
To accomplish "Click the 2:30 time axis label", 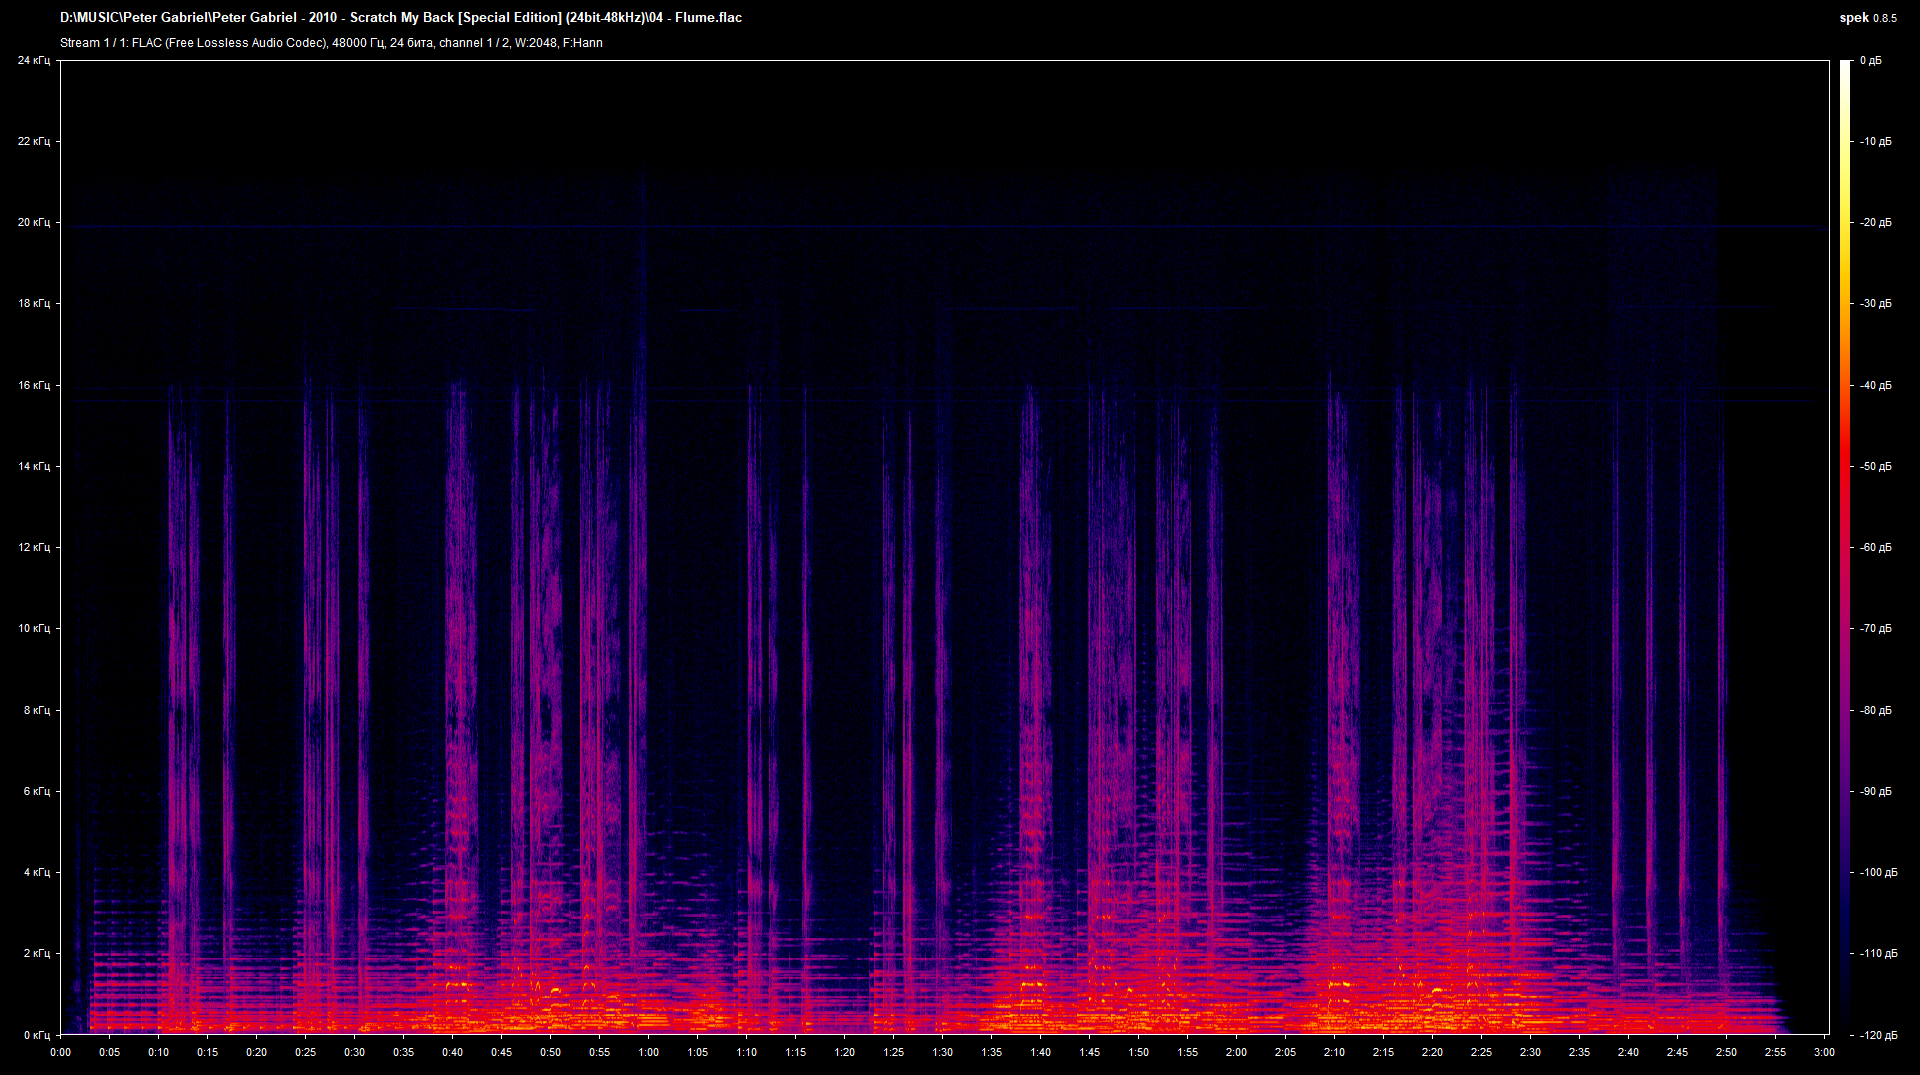I will [1530, 1052].
